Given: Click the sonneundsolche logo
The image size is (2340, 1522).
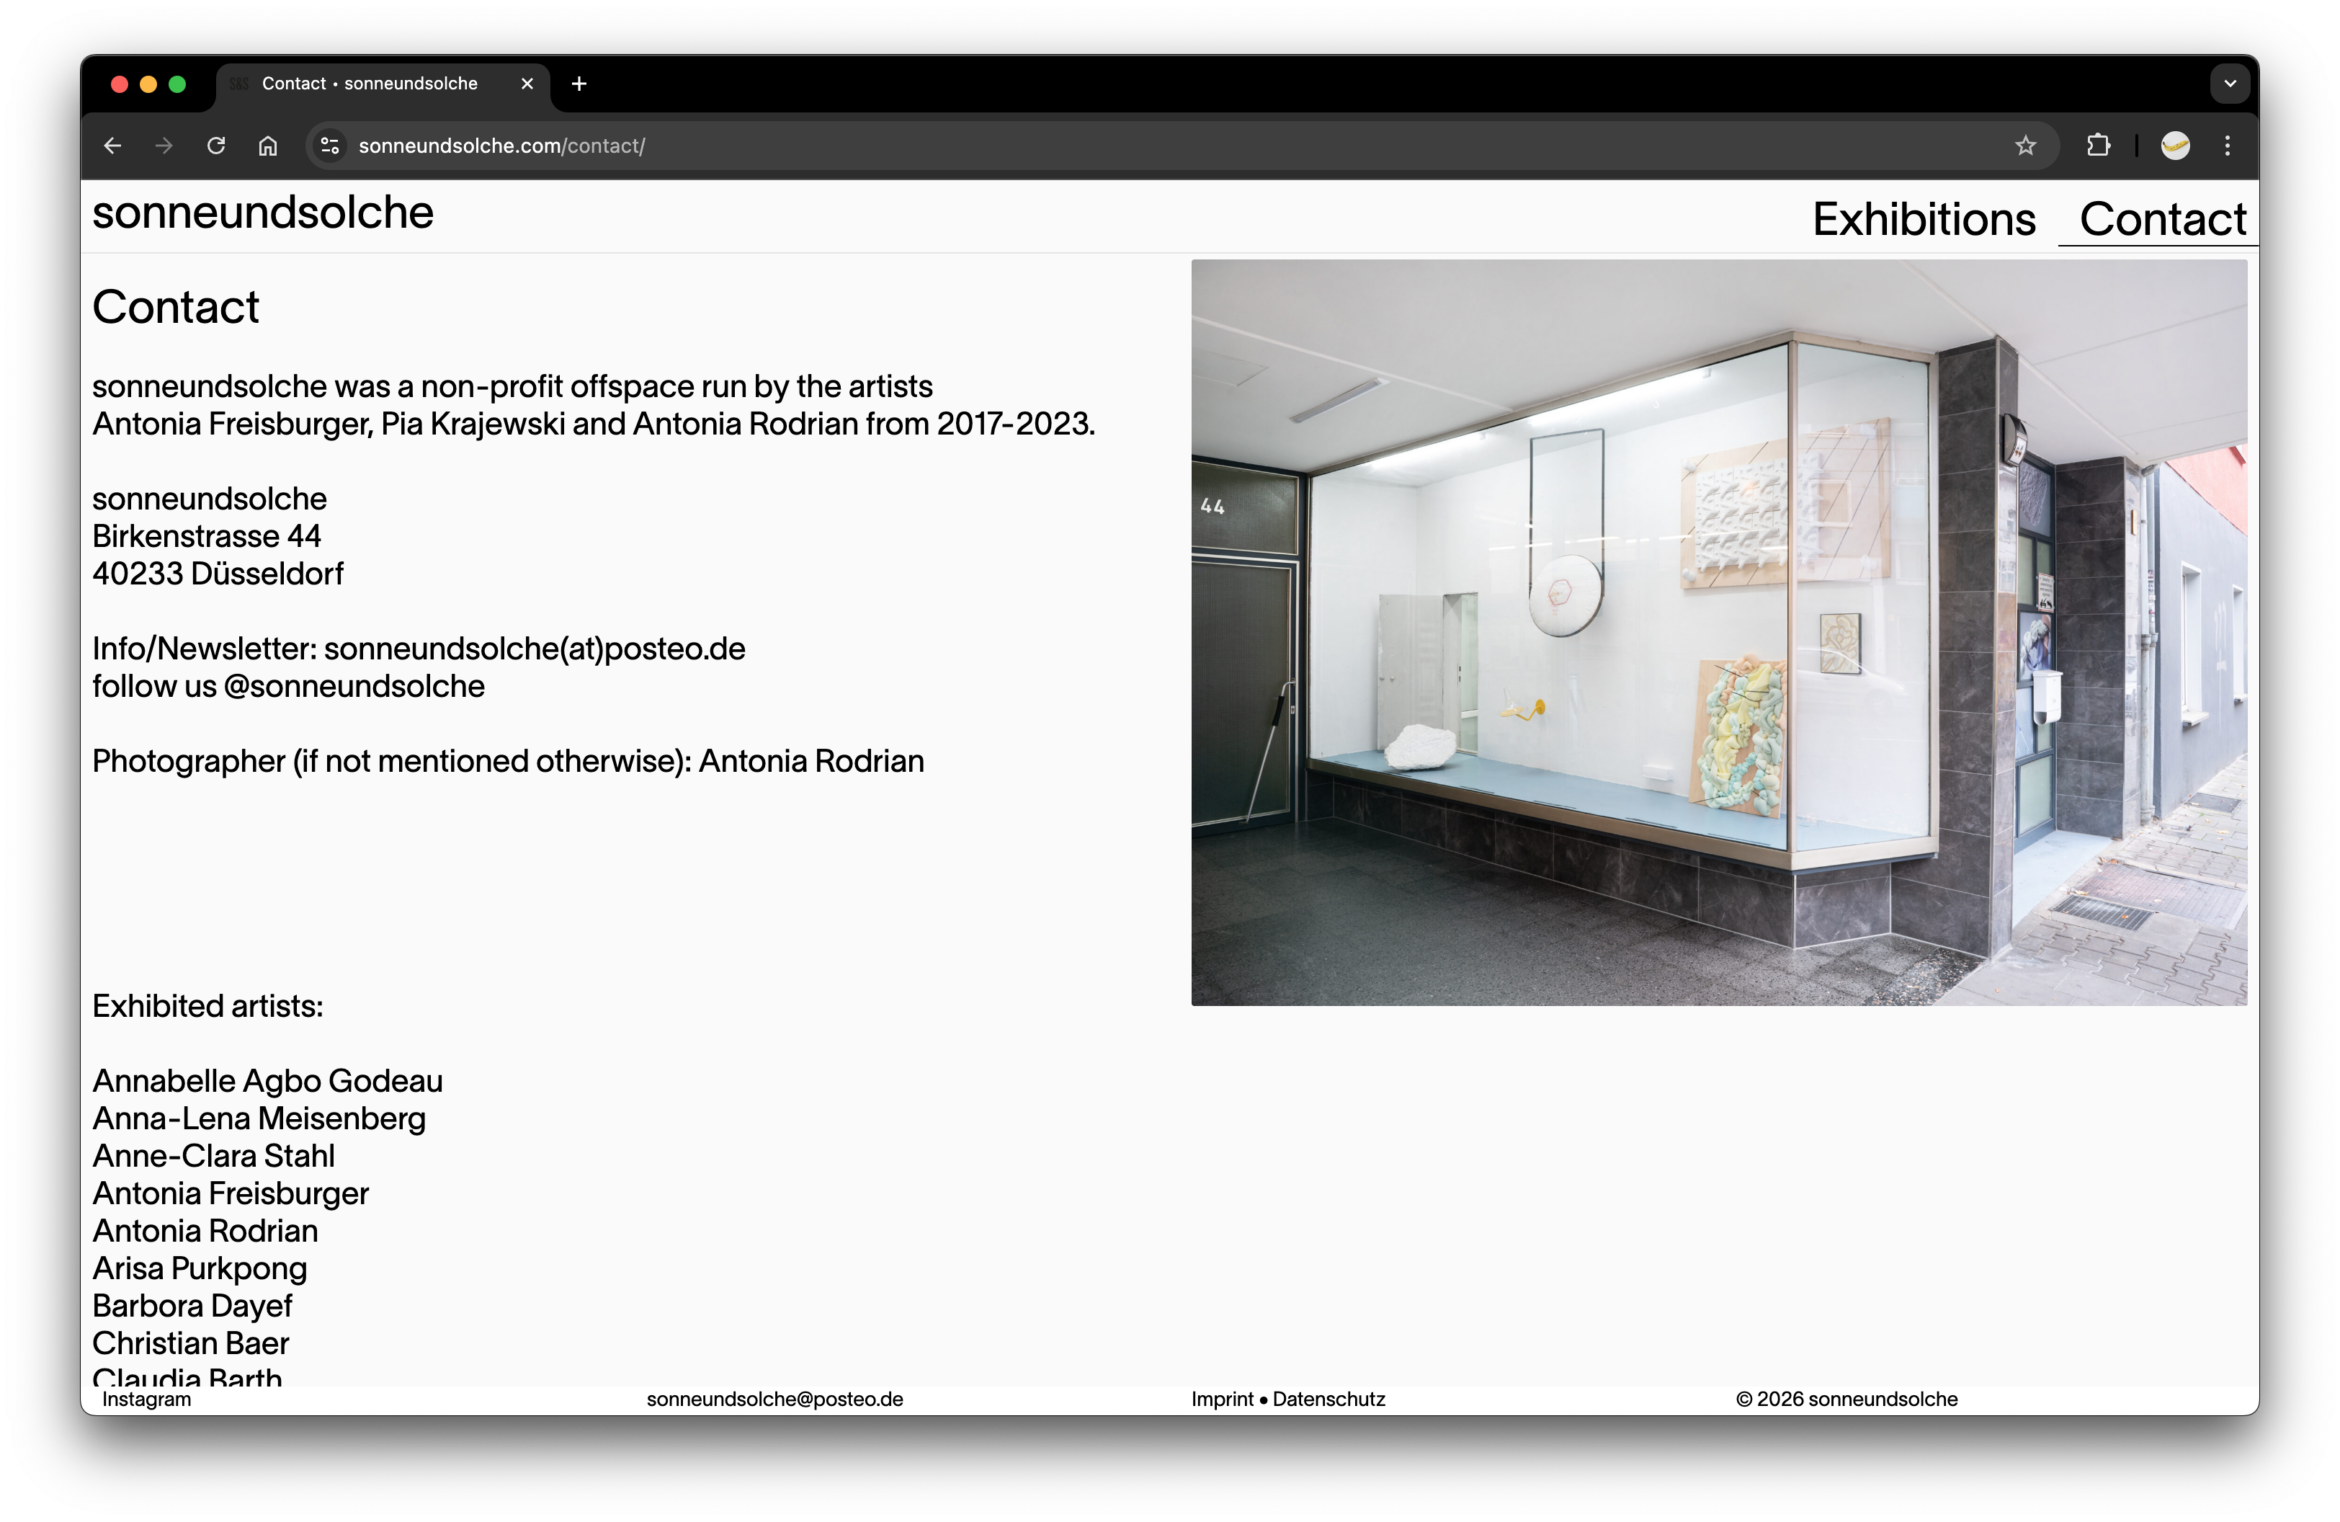Looking at the screenshot, I should [x=262, y=213].
